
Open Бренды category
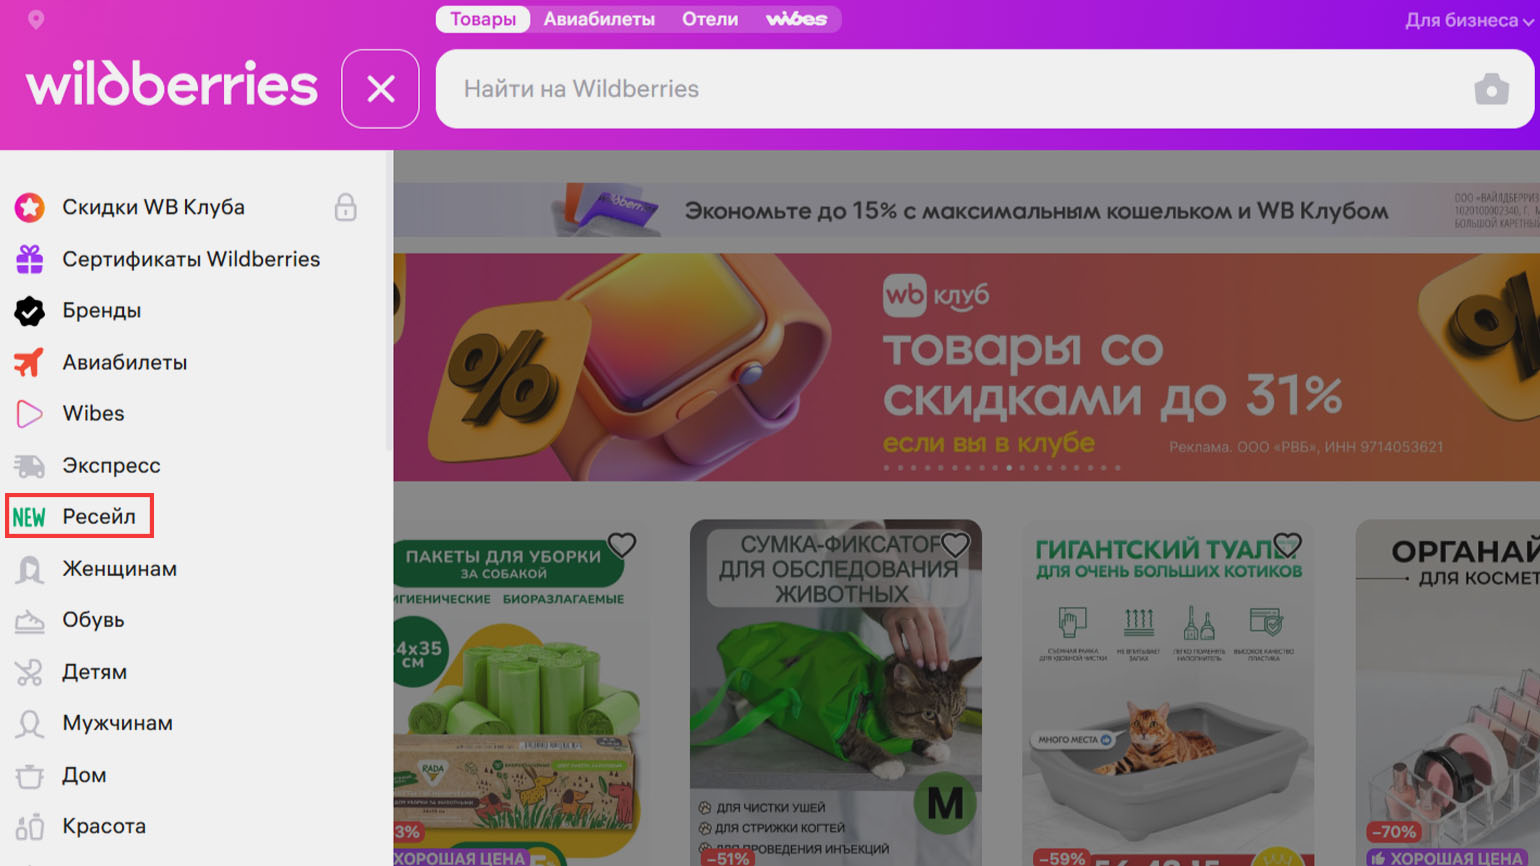tap(101, 311)
